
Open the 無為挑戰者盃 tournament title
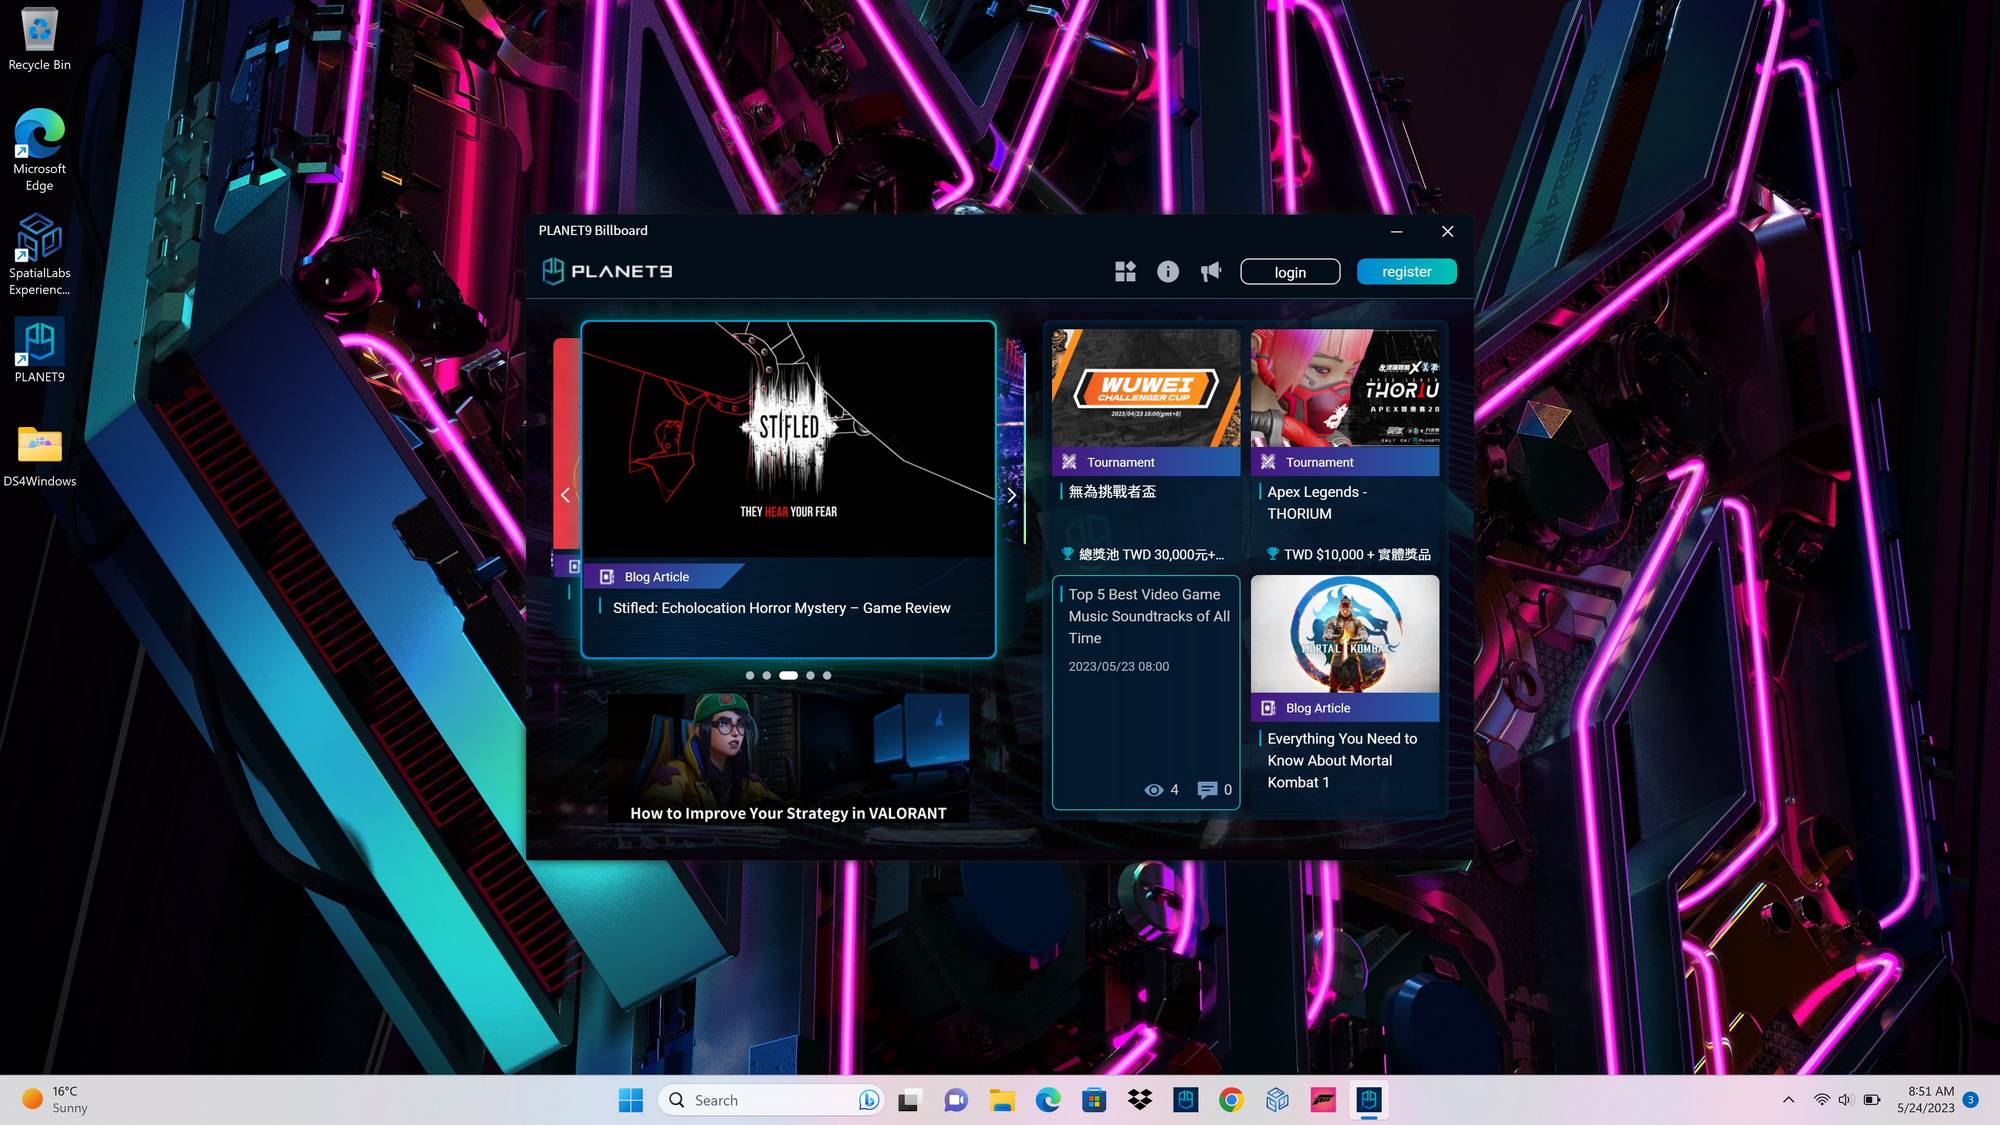1112,492
